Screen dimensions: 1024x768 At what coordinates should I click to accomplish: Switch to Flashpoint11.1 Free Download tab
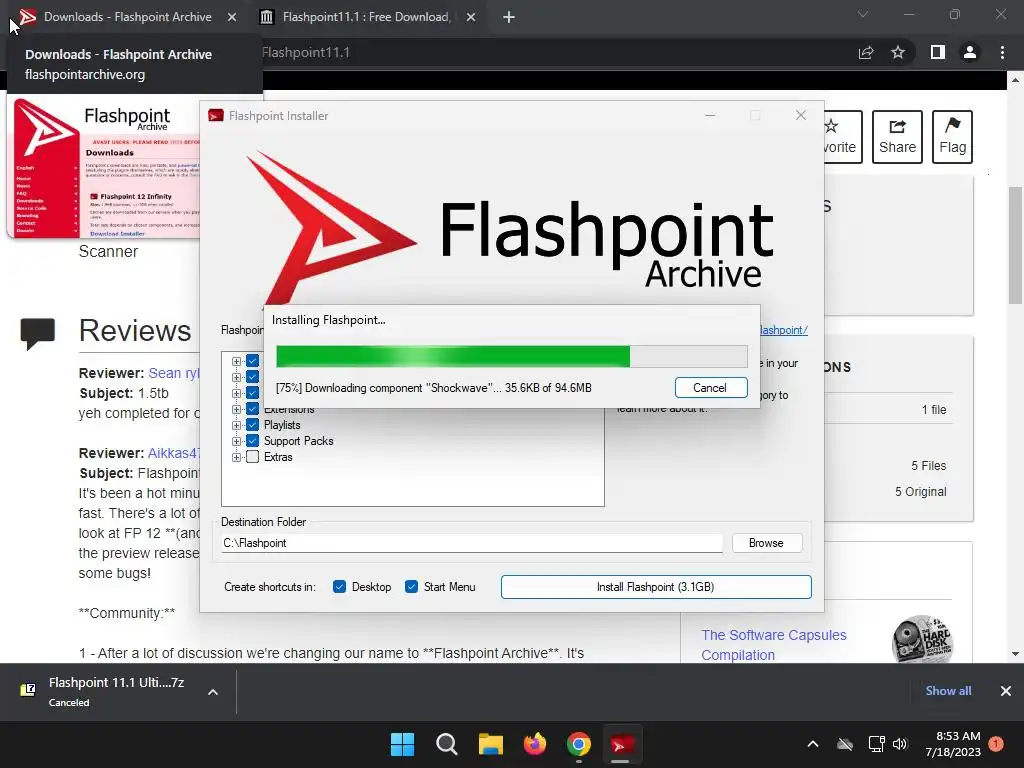point(366,17)
